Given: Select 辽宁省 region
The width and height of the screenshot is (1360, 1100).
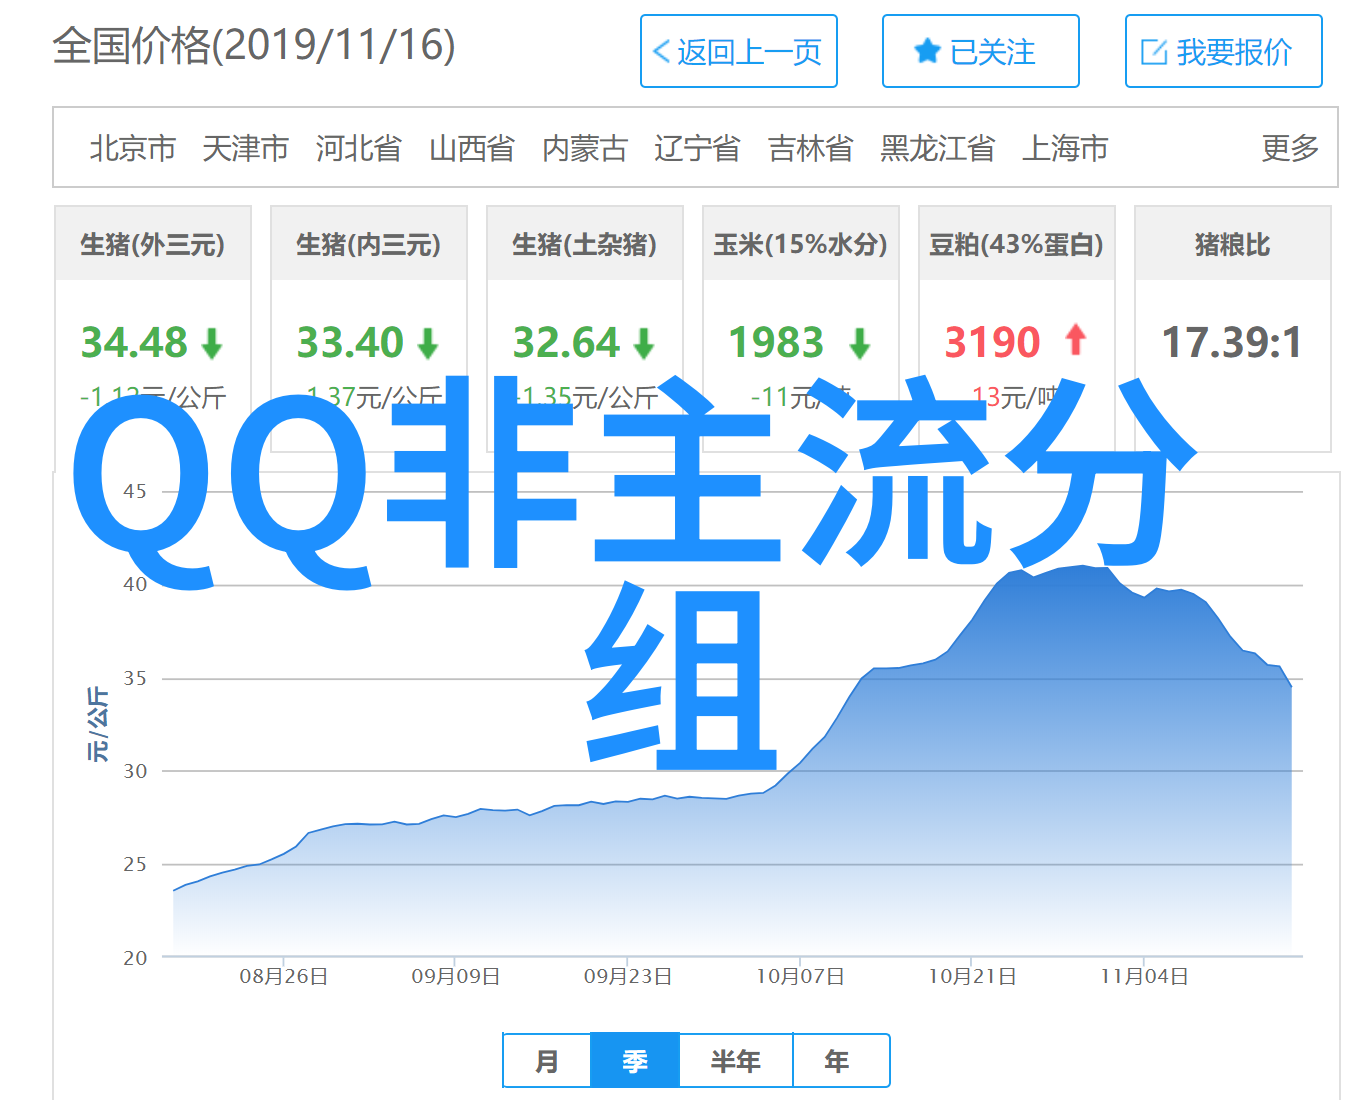Looking at the screenshot, I should pyautogui.click(x=698, y=148).
